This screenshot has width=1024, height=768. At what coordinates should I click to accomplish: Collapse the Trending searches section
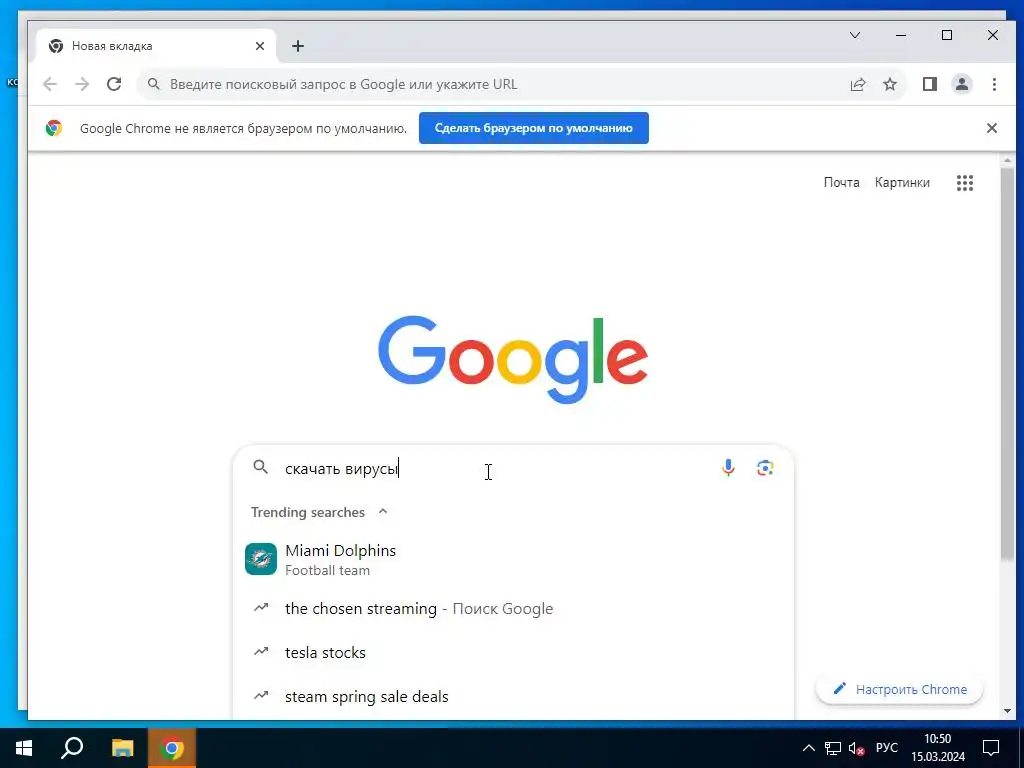(x=383, y=511)
